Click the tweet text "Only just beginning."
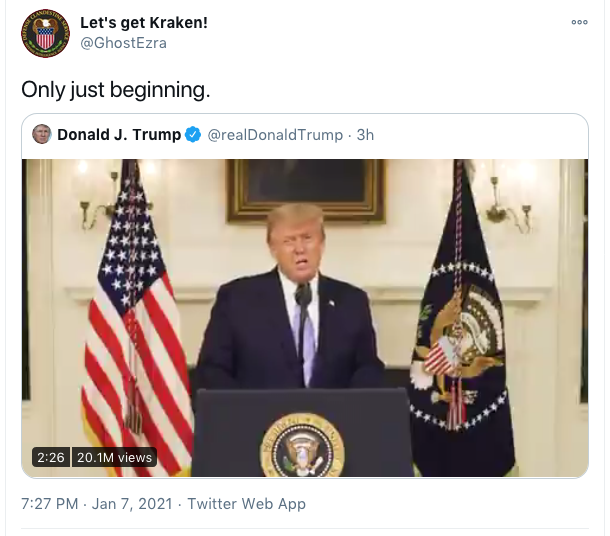The image size is (610, 536). click(116, 89)
